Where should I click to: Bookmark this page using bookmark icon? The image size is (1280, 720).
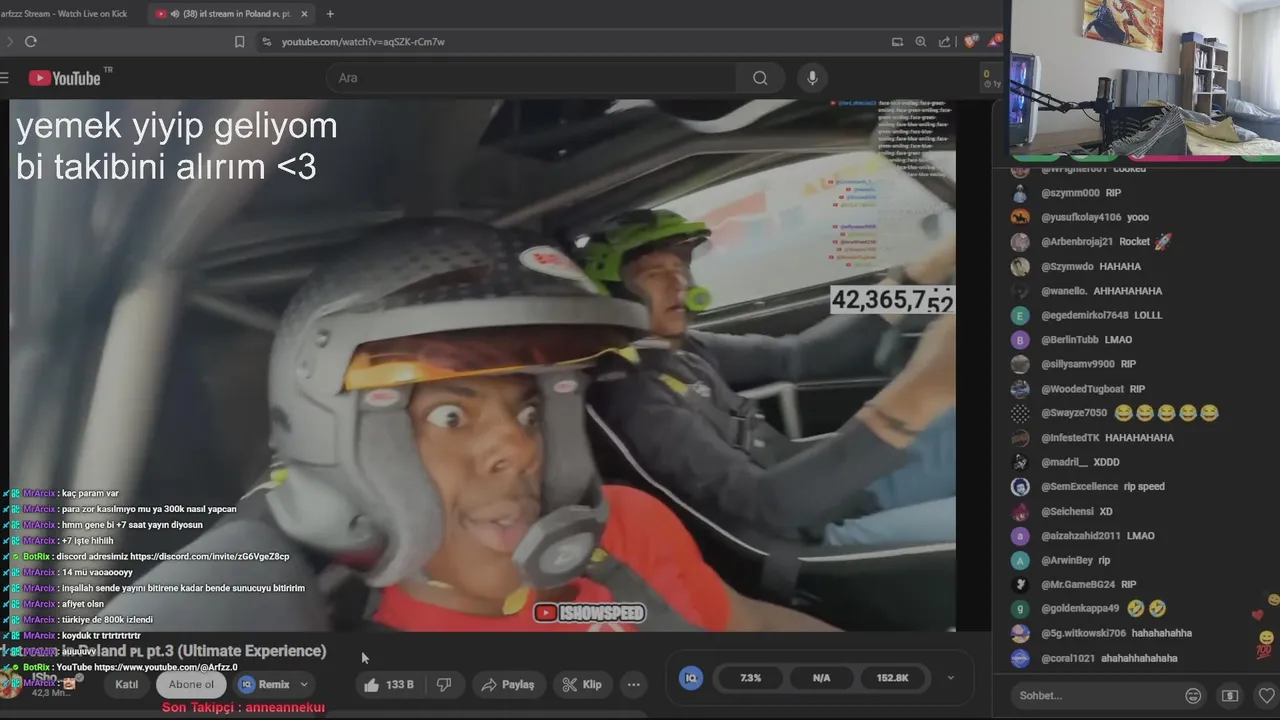[x=239, y=41]
